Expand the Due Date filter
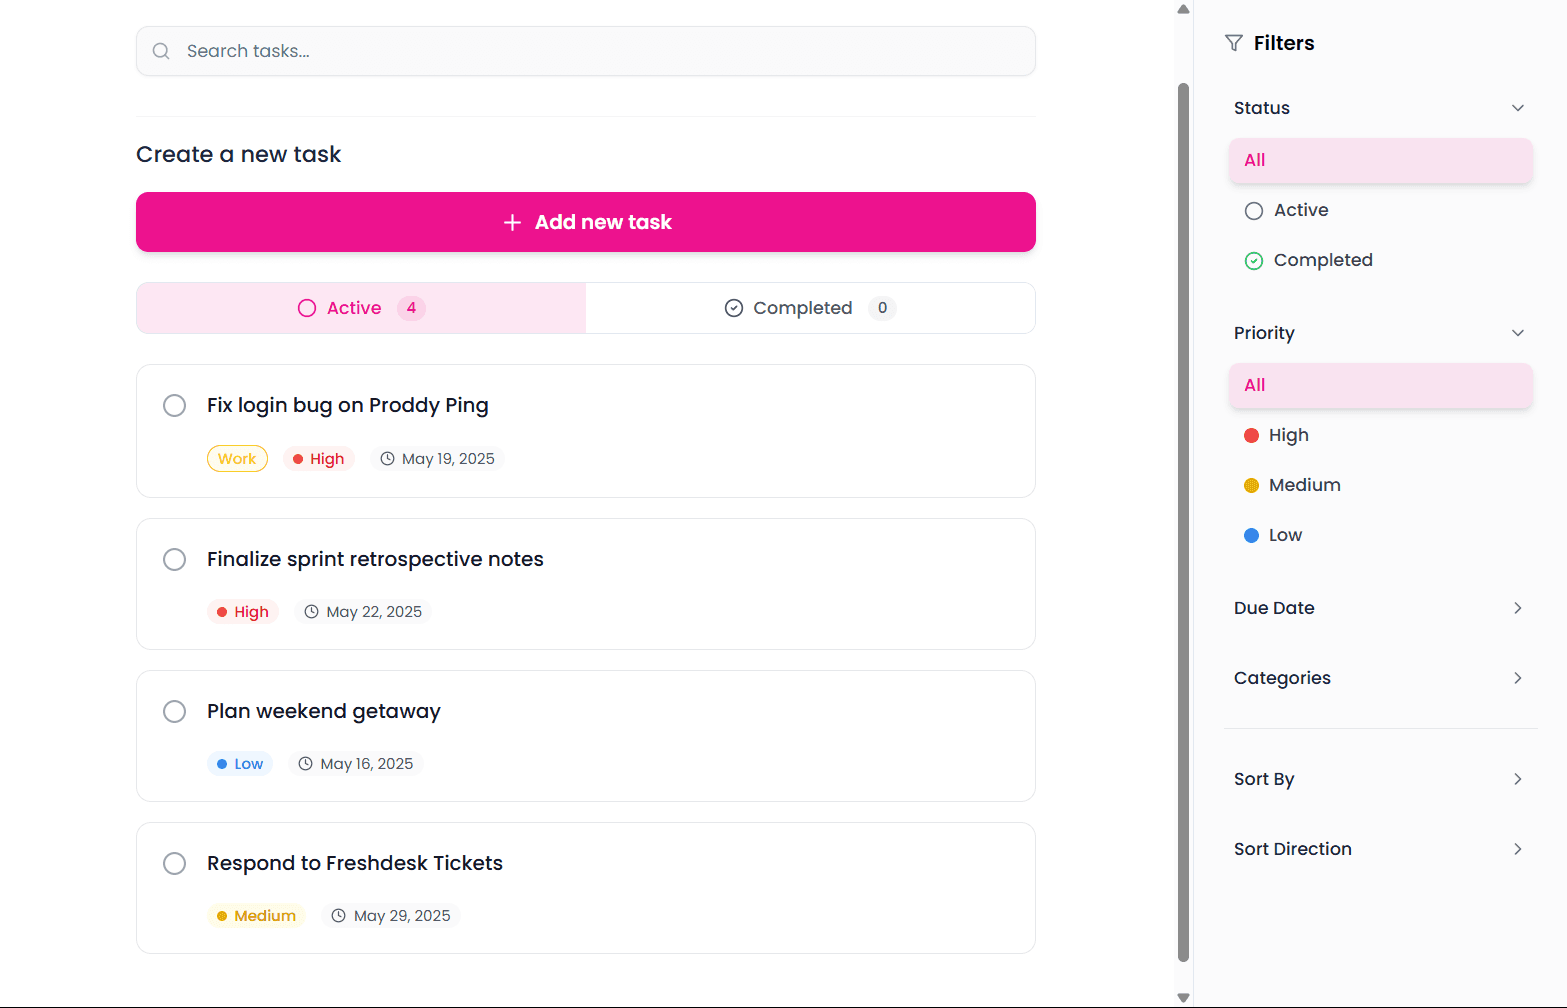 pyautogui.click(x=1380, y=607)
